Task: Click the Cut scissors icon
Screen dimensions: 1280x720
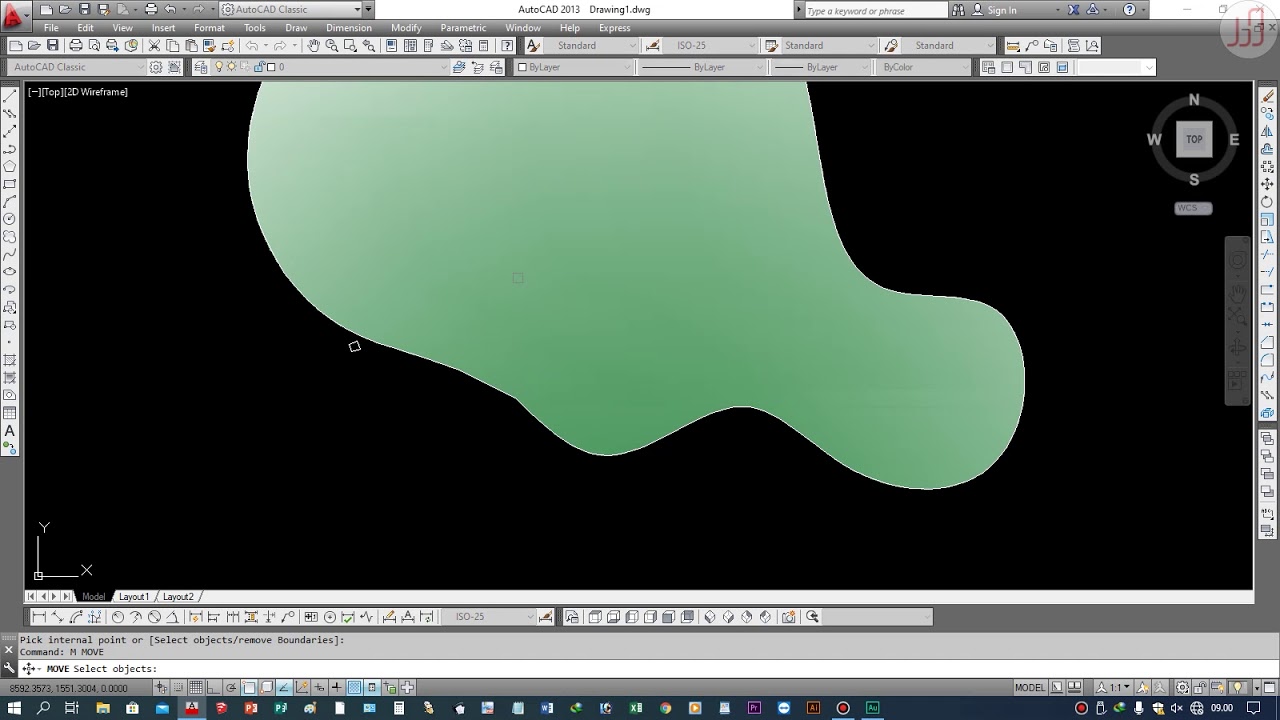Action: click(154, 45)
